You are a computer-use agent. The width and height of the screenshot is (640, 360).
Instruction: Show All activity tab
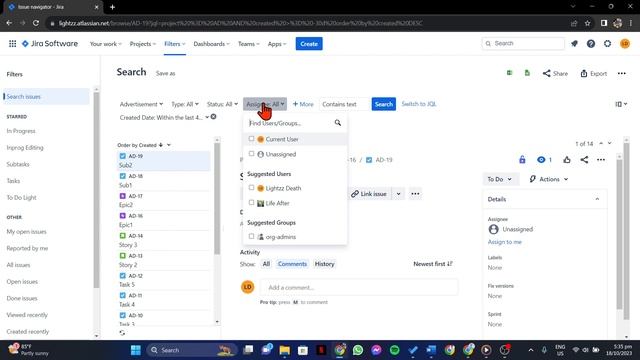click(x=266, y=264)
